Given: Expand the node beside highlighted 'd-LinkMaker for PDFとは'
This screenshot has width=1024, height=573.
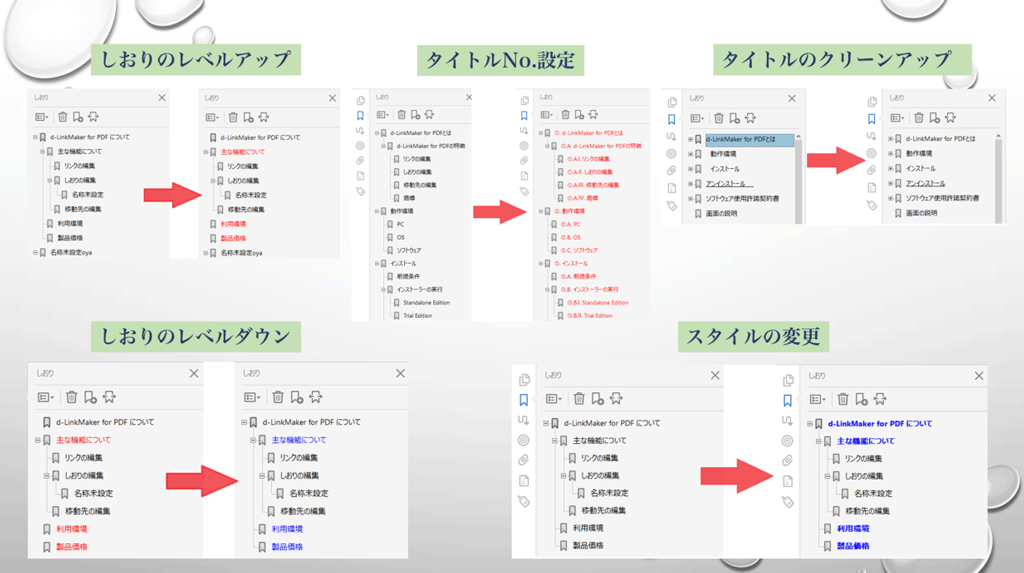Looking at the screenshot, I should tap(690, 140).
